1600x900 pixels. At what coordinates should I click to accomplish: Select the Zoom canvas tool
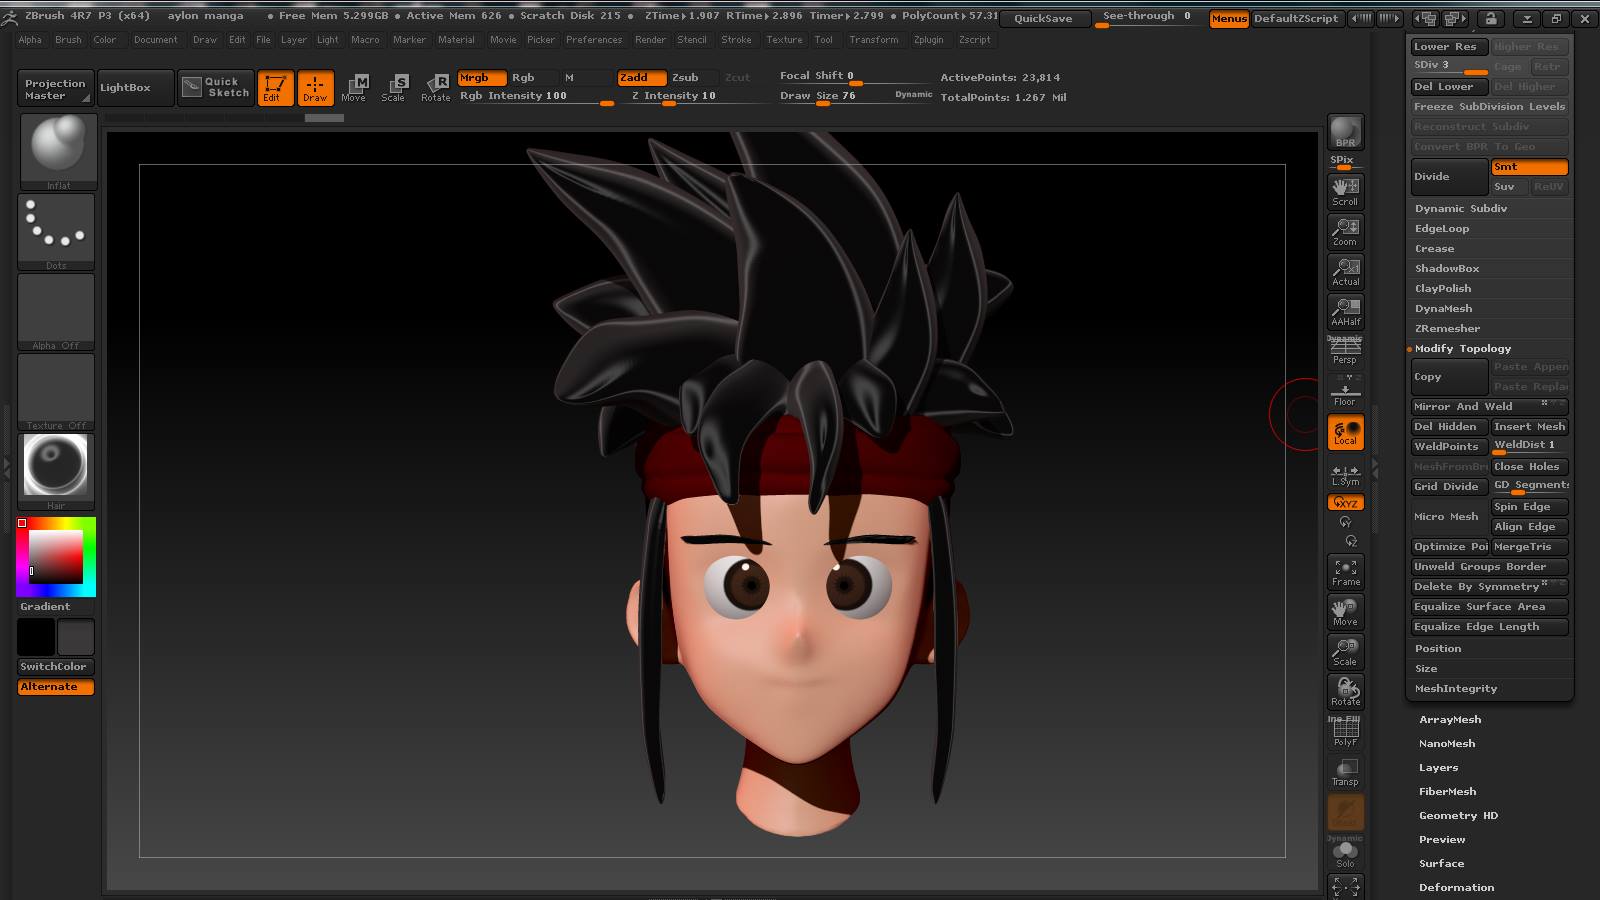pyautogui.click(x=1345, y=231)
